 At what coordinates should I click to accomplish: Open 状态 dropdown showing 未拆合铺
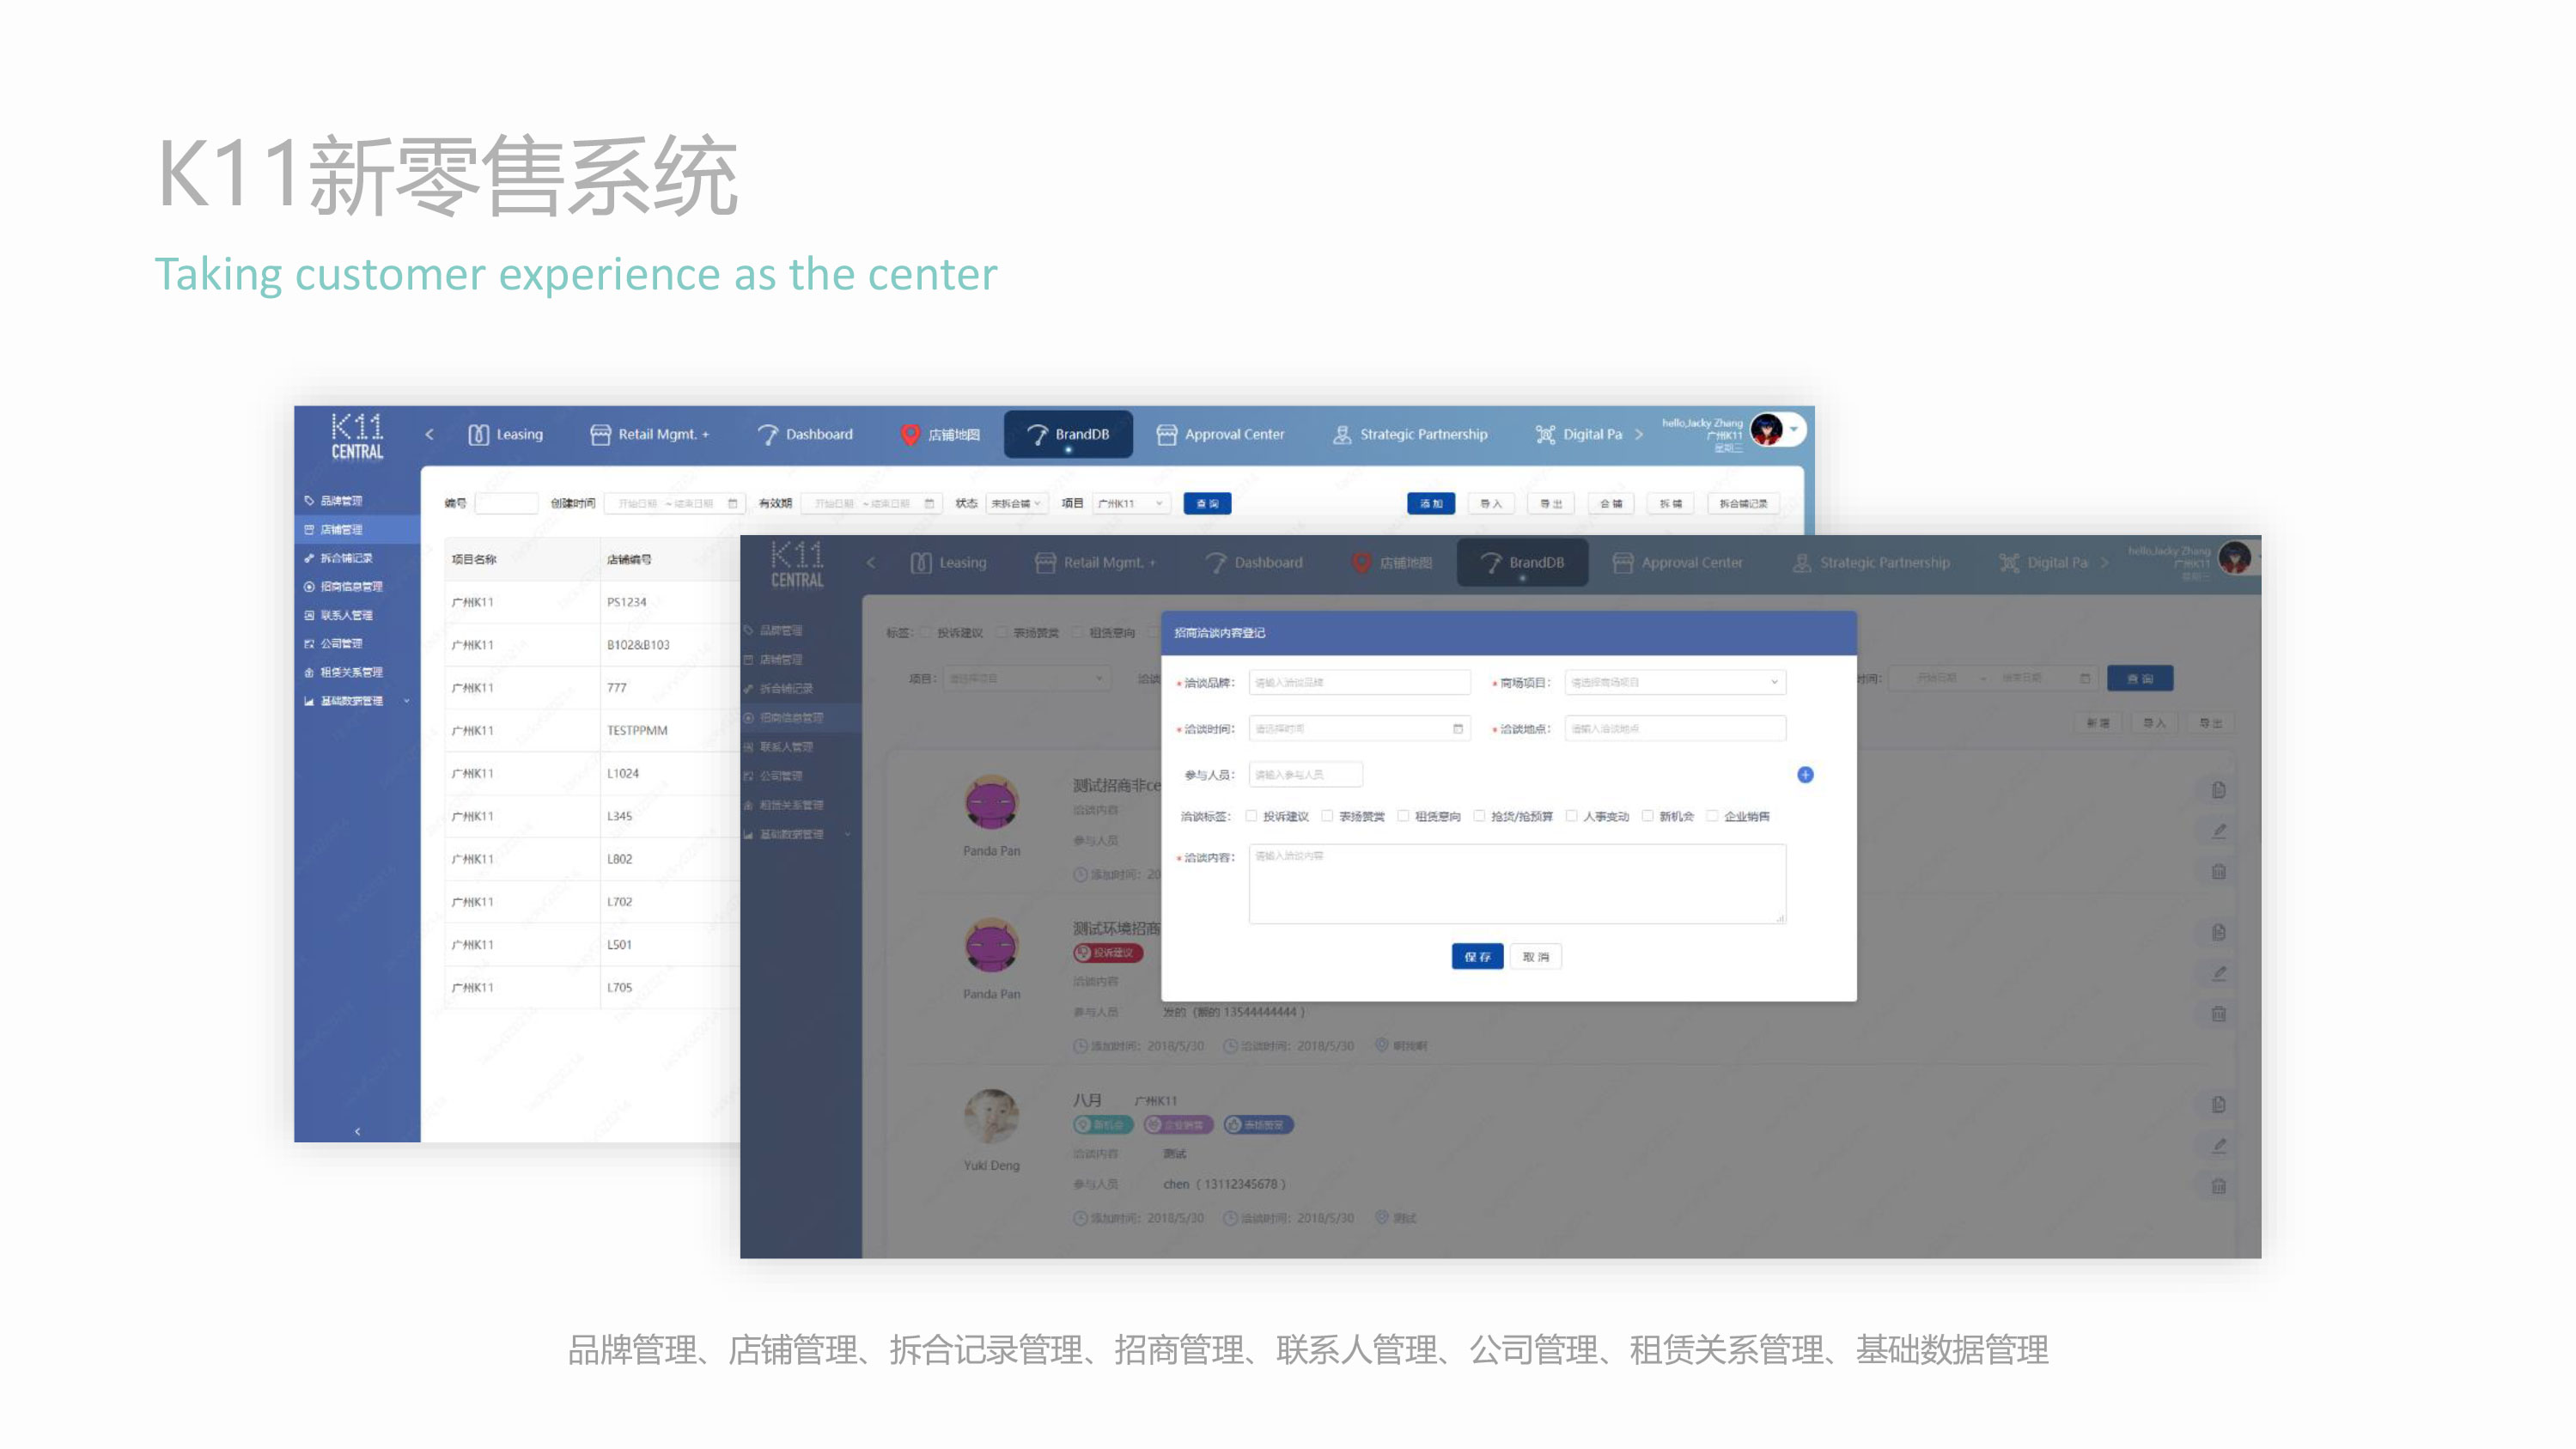tap(1016, 503)
